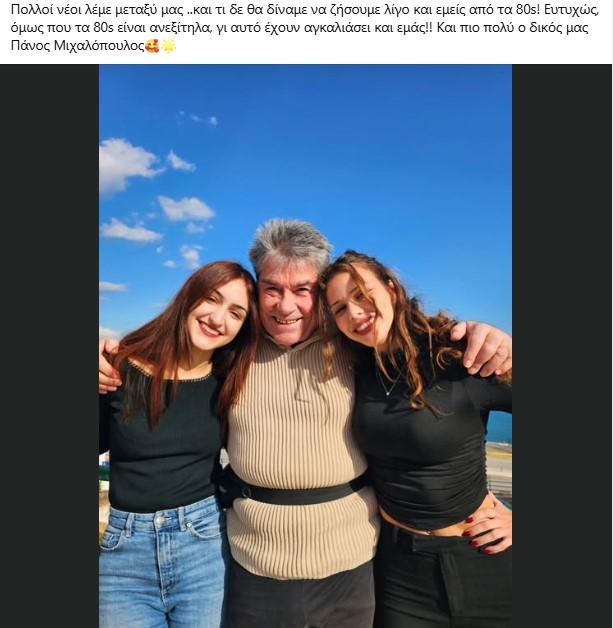The height and width of the screenshot is (628, 613).
Task: Click the man's hand on right woman's shoulder
Action: coord(484,348)
